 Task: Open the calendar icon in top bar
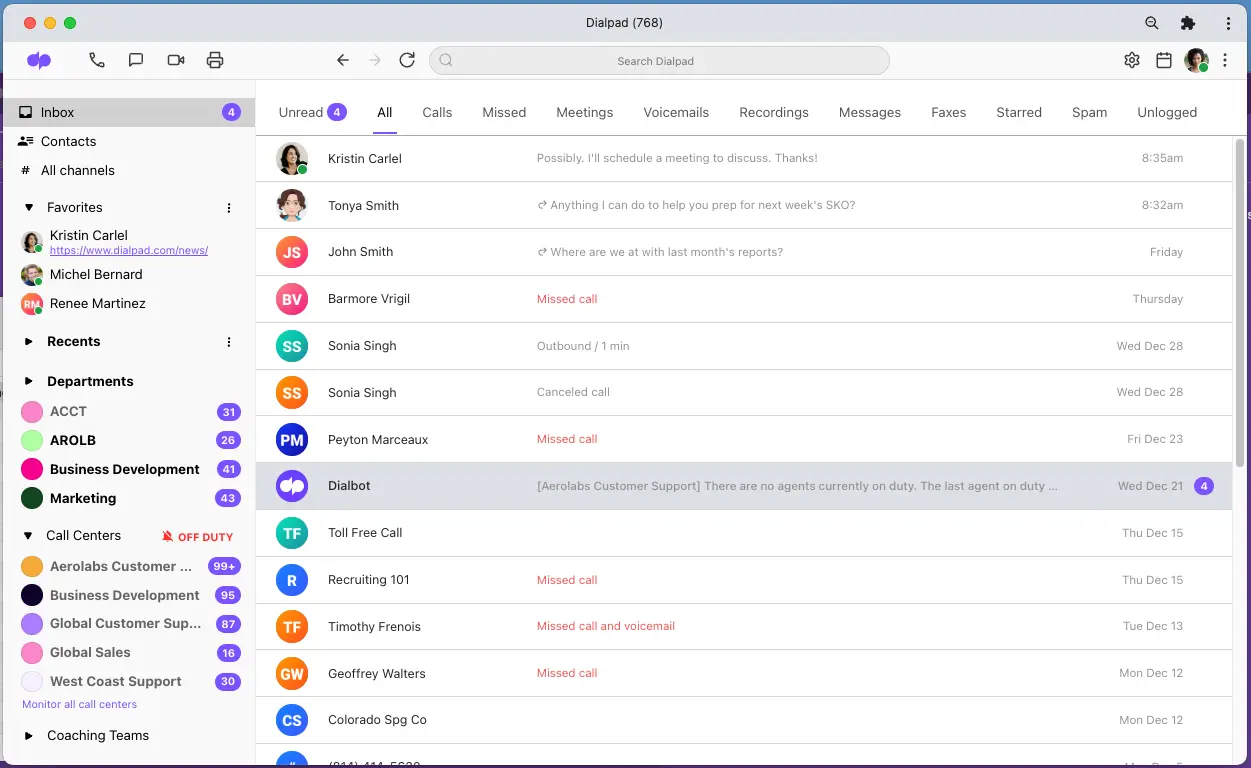(x=1164, y=60)
